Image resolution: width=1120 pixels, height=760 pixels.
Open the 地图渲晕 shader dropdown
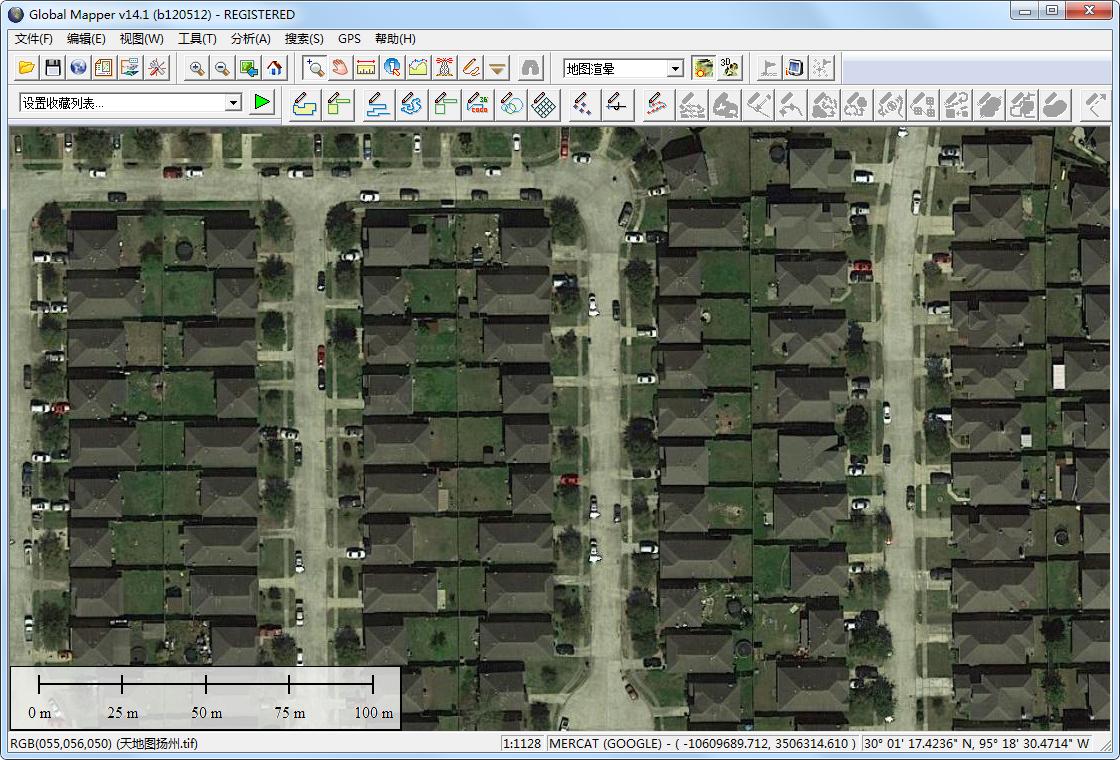676,69
